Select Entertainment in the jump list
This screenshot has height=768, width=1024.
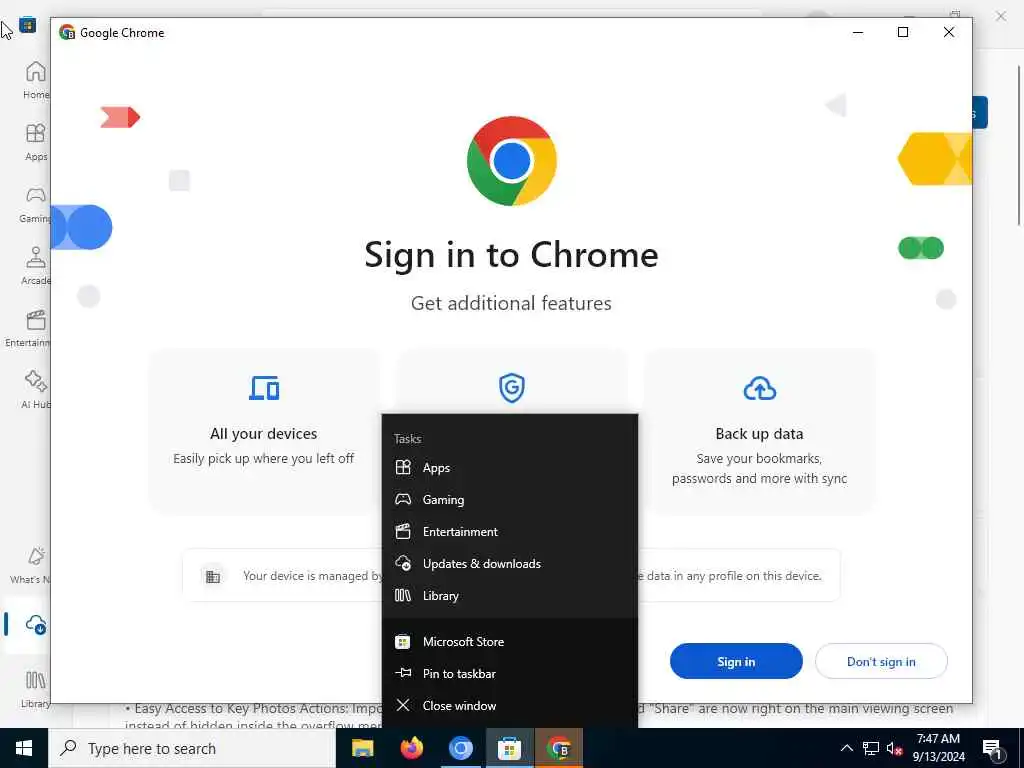pyautogui.click(x=509, y=532)
